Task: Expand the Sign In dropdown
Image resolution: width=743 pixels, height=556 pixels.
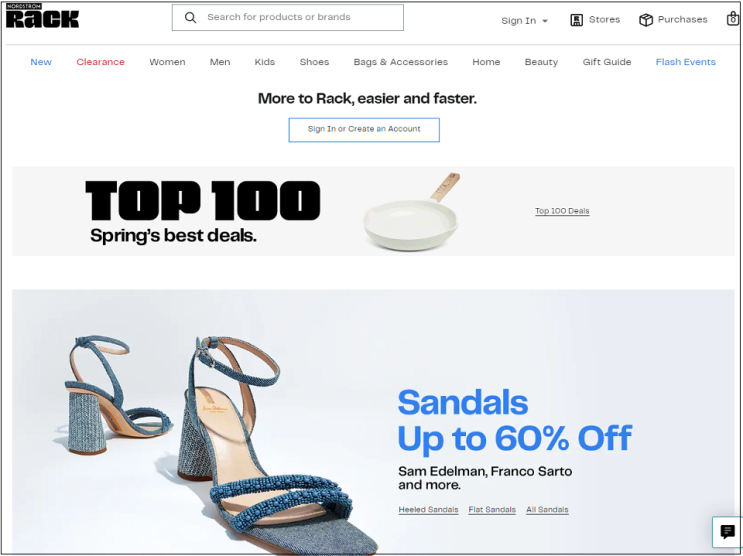Action: 524,21
